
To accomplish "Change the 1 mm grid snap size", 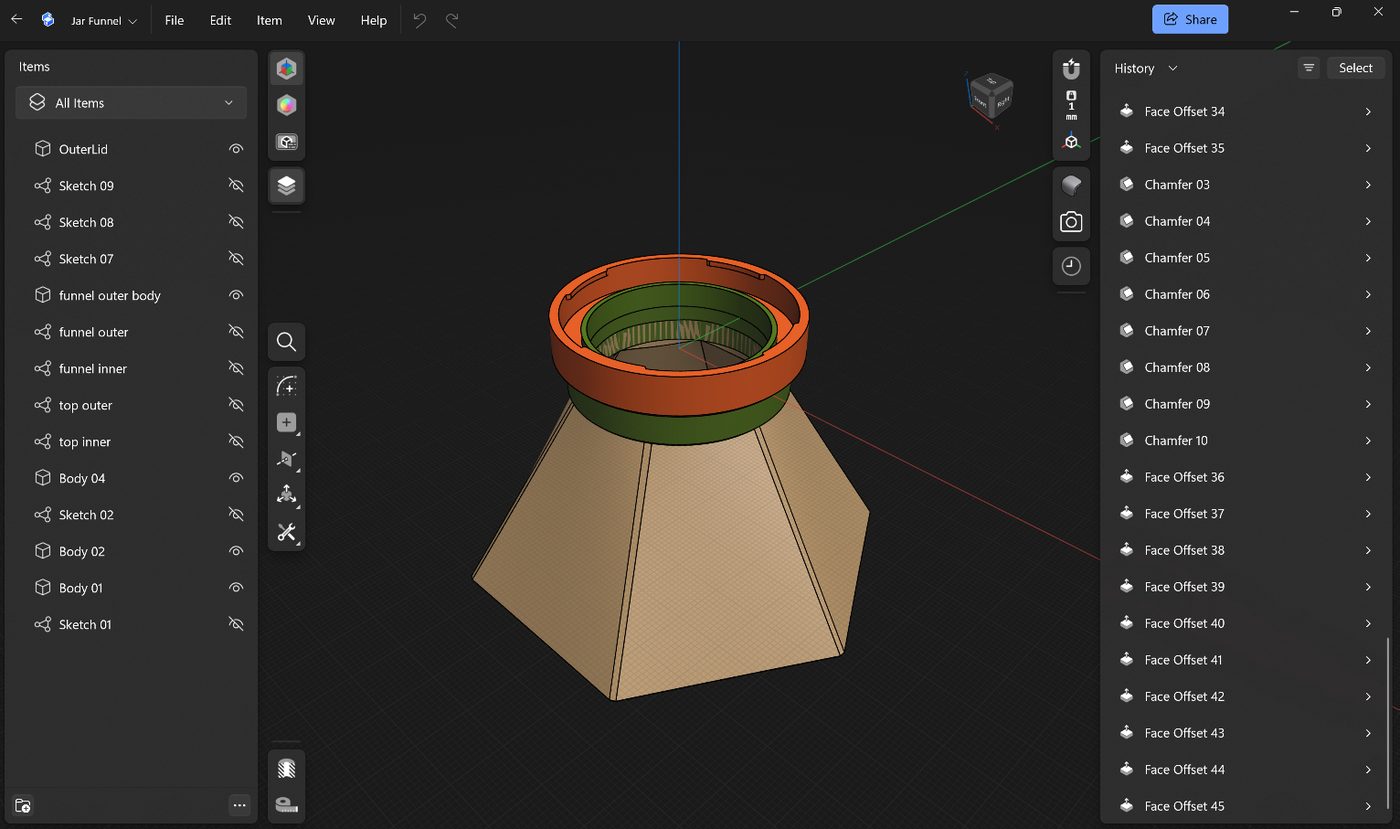I will 1071,105.
